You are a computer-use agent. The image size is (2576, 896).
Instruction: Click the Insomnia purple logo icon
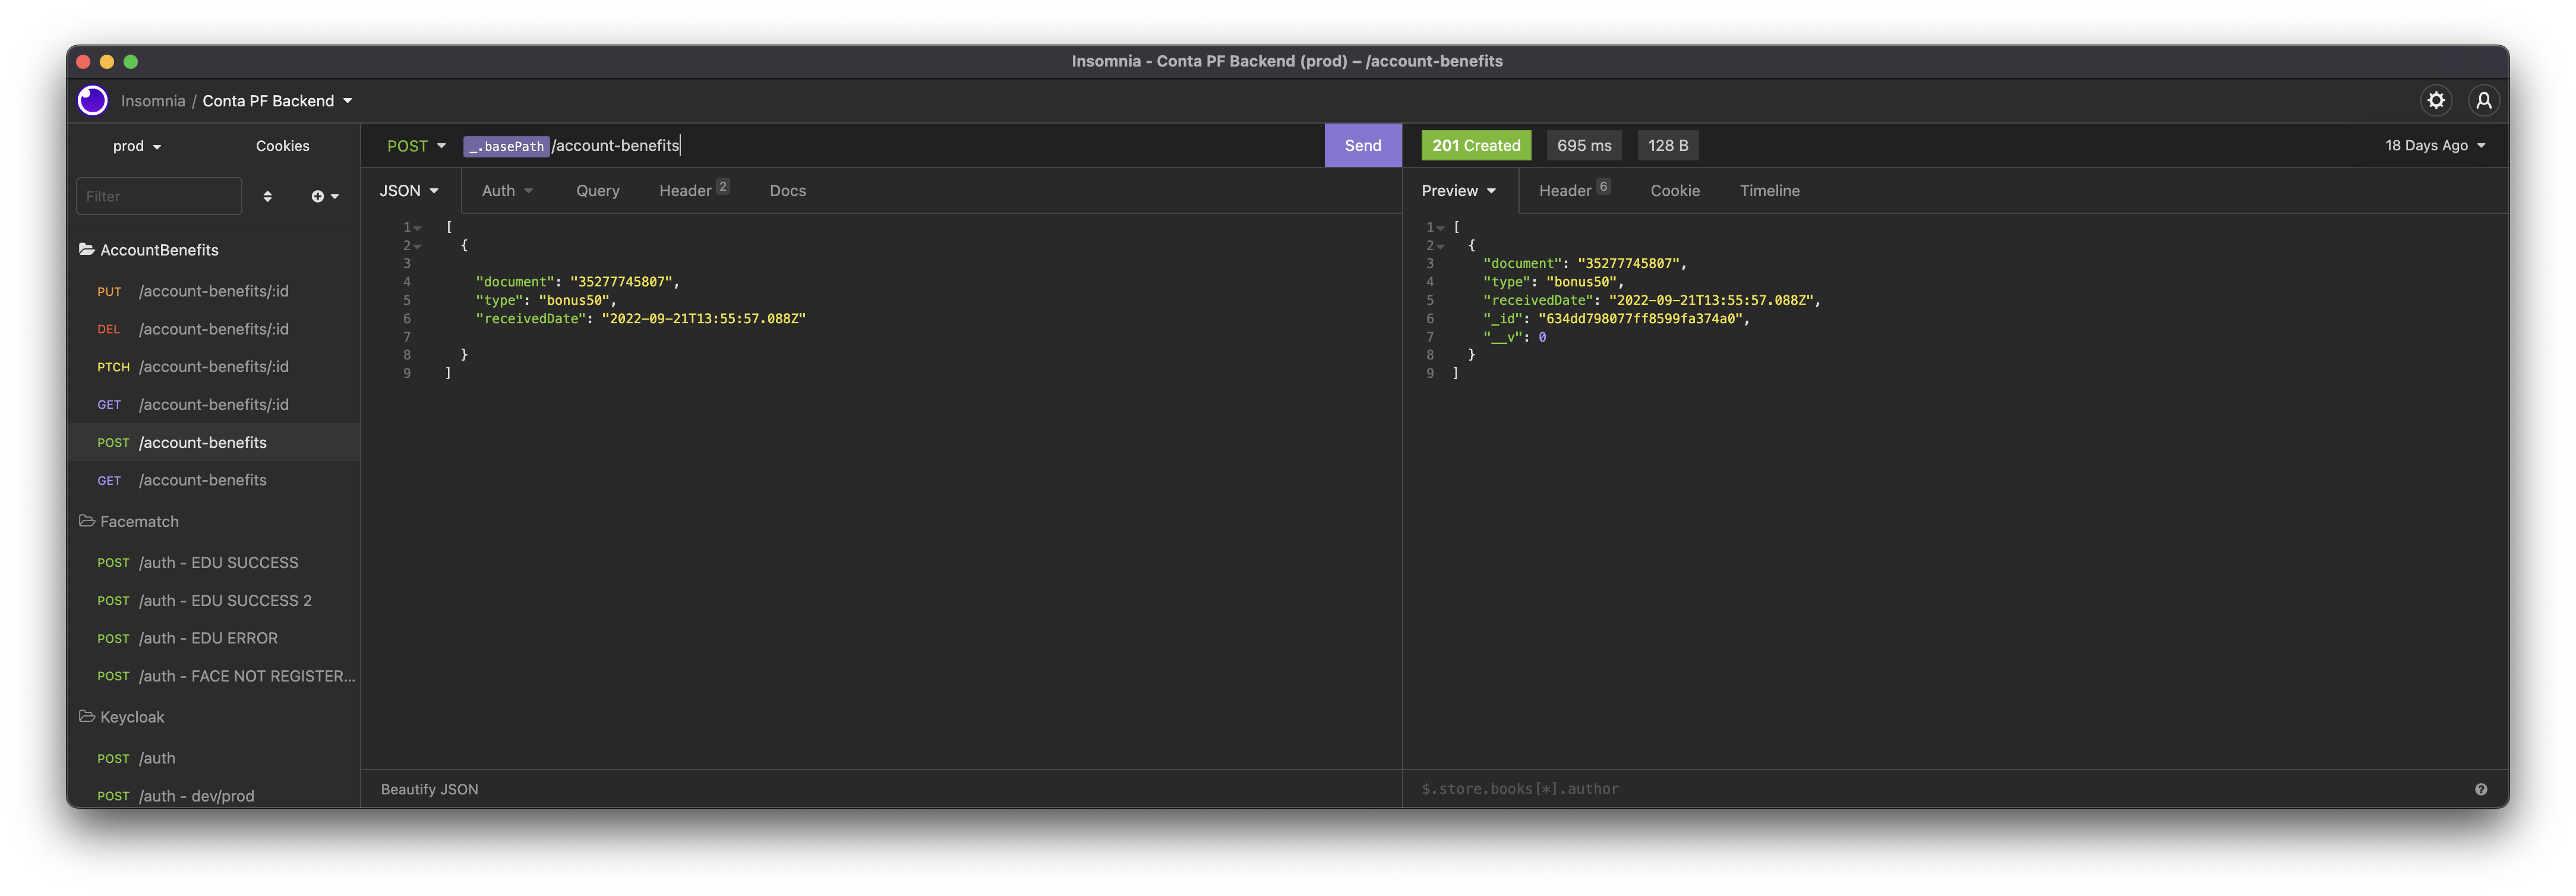pos(93,100)
